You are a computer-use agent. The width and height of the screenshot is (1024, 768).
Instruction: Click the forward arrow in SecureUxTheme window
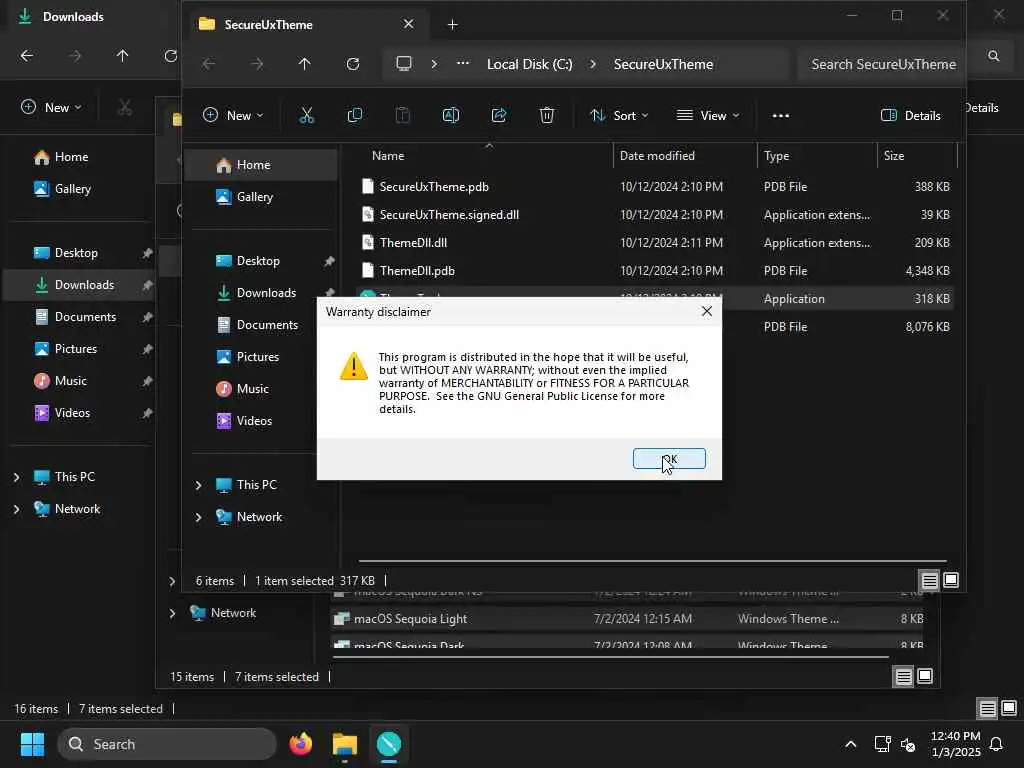[x=257, y=64]
